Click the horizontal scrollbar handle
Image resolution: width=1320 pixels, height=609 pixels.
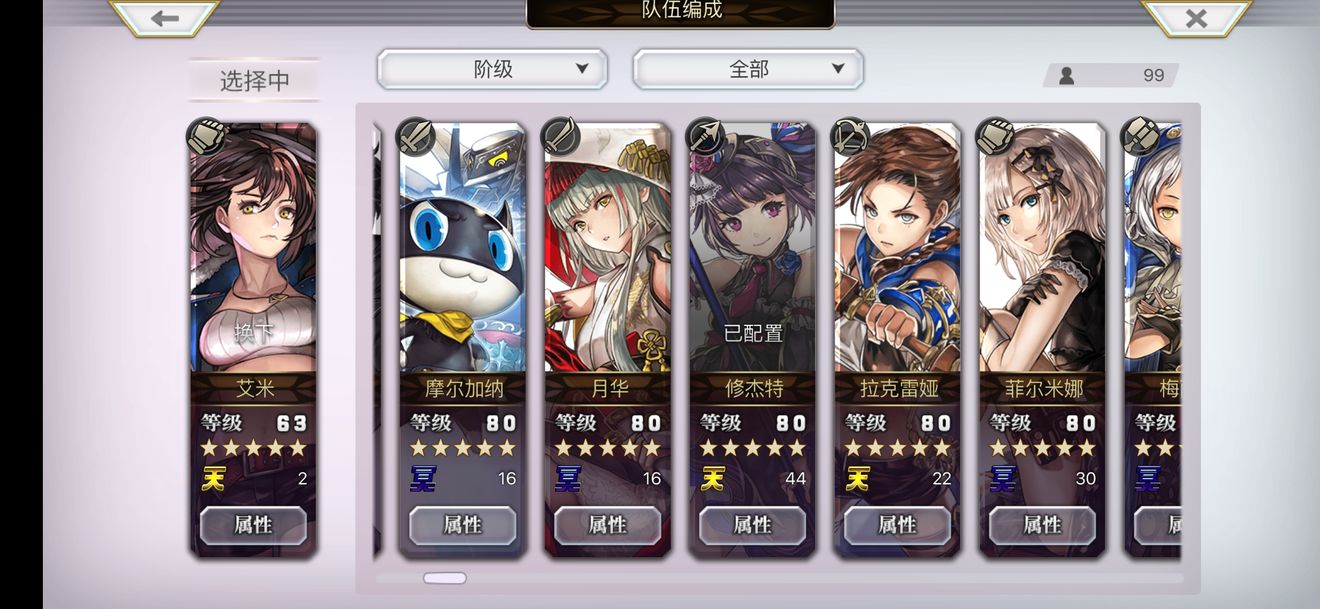[445, 578]
